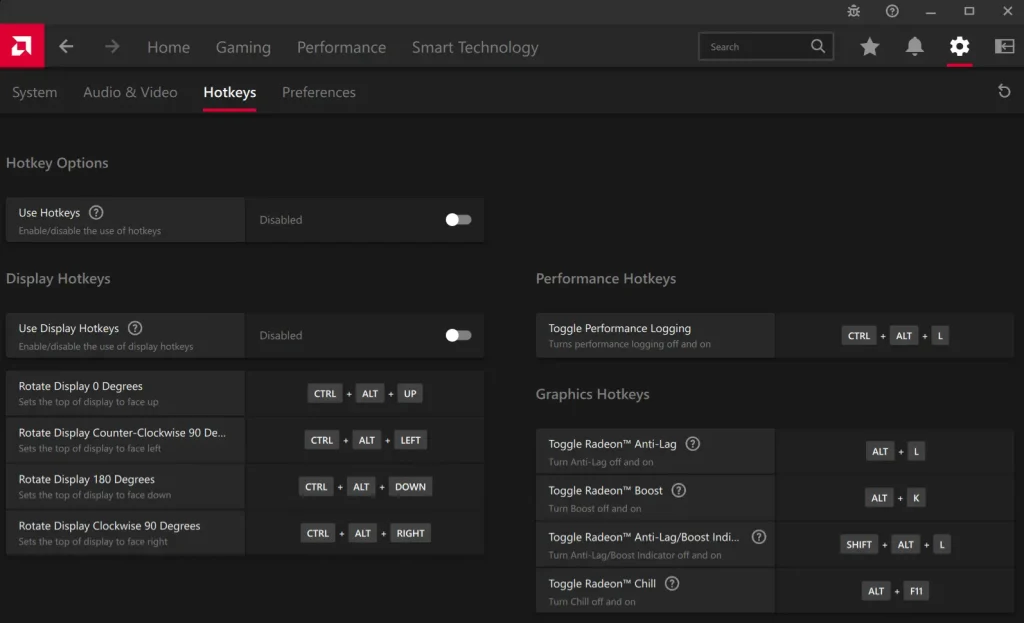The width and height of the screenshot is (1024, 623).
Task: Click the Performance Hotkeys heading
Action: pos(605,278)
